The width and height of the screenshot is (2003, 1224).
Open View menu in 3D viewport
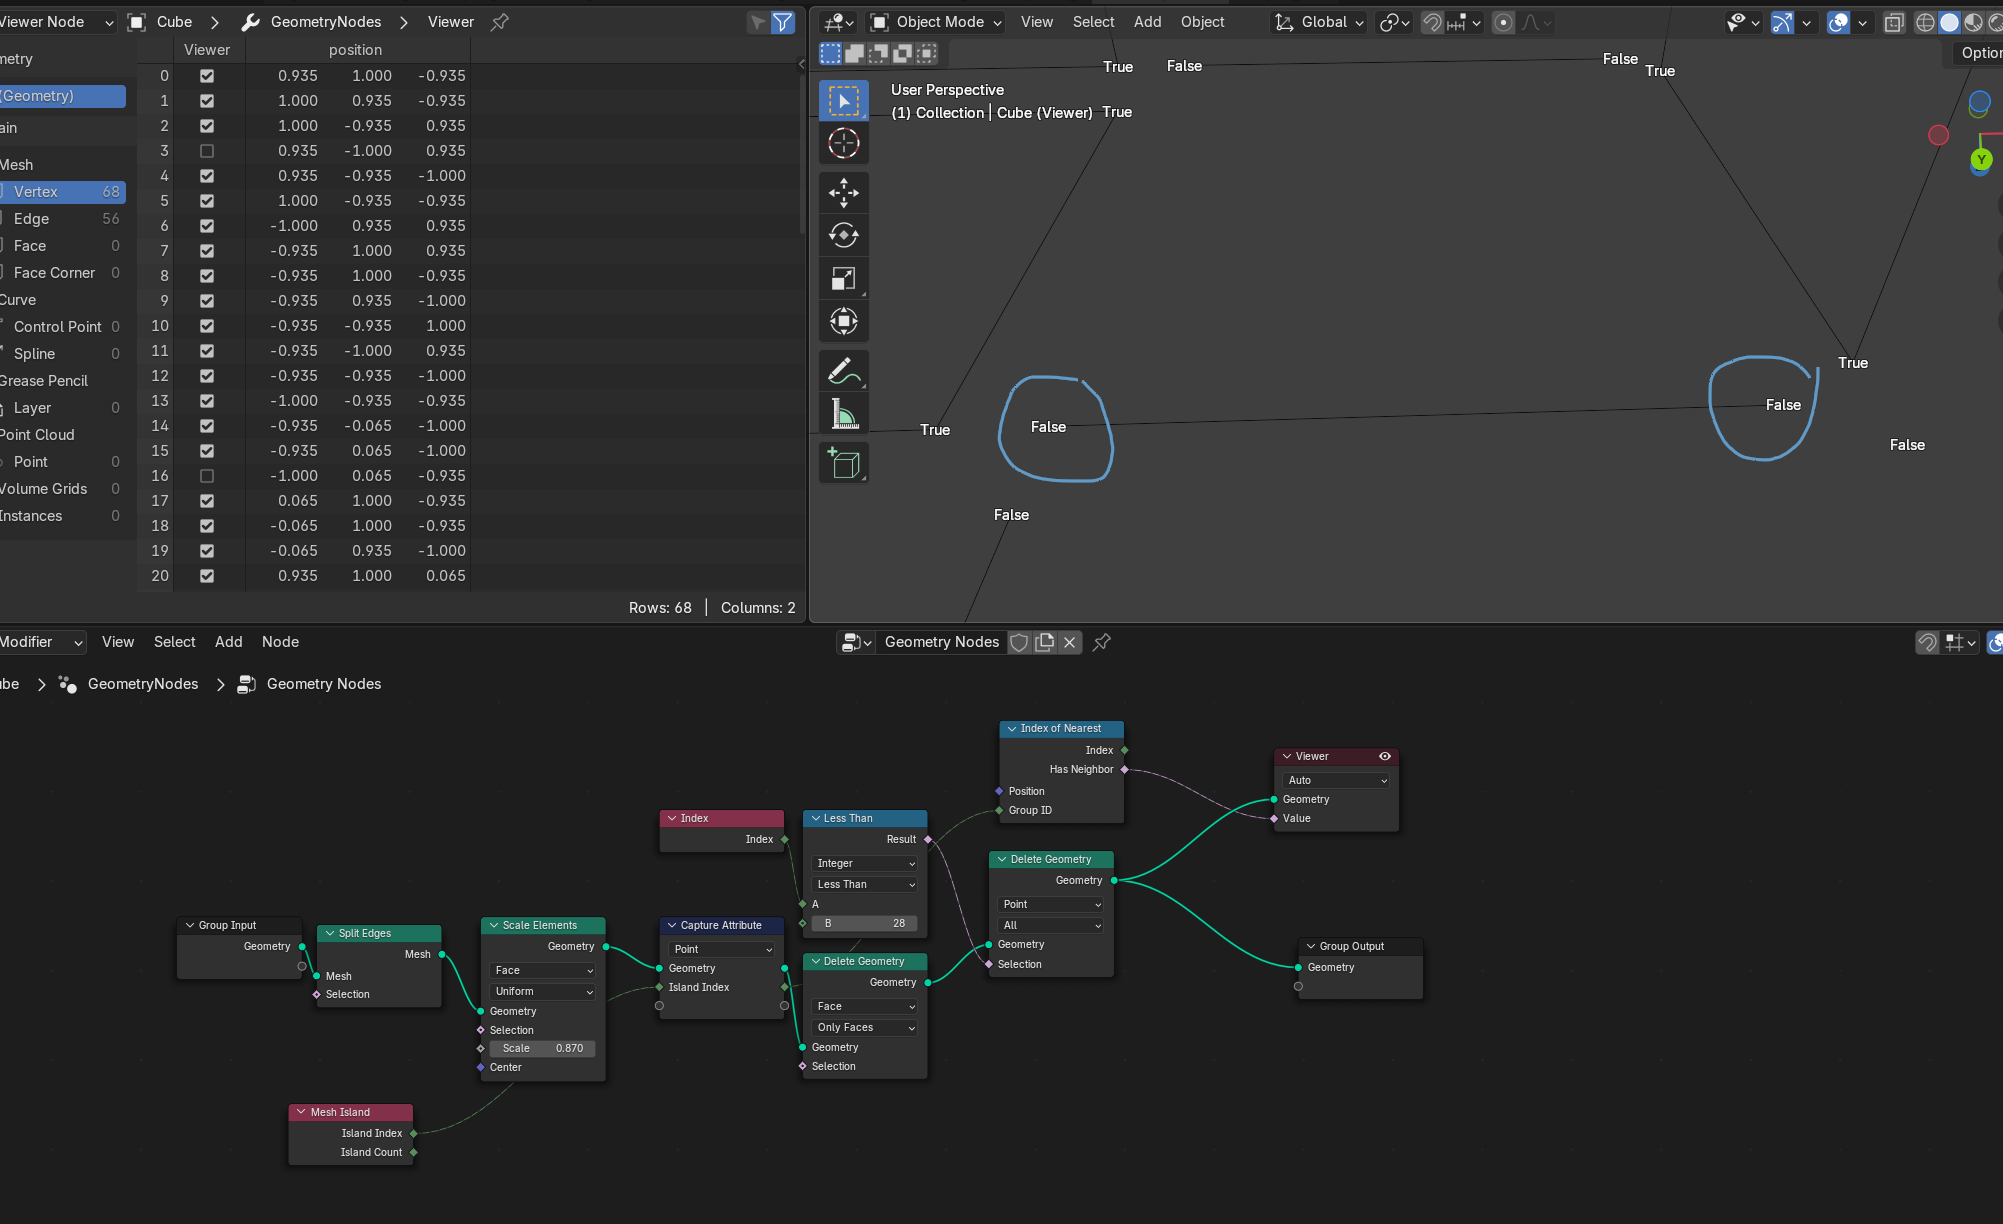coord(1036,22)
